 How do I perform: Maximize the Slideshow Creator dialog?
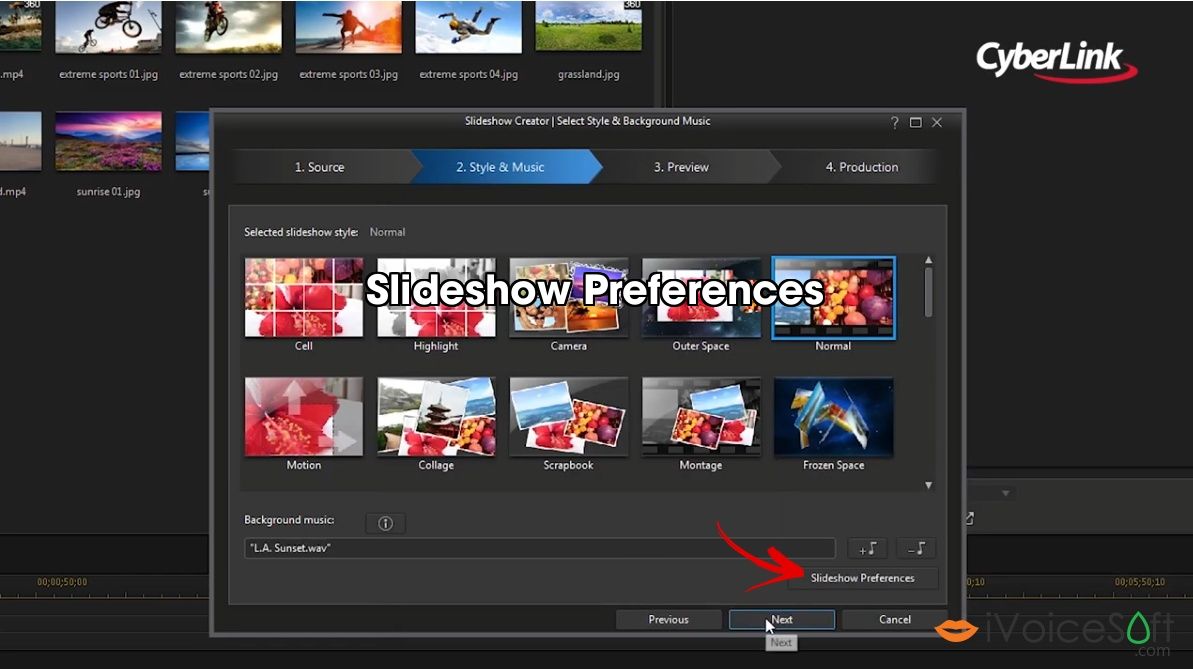pyautogui.click(x=916, y=123)
